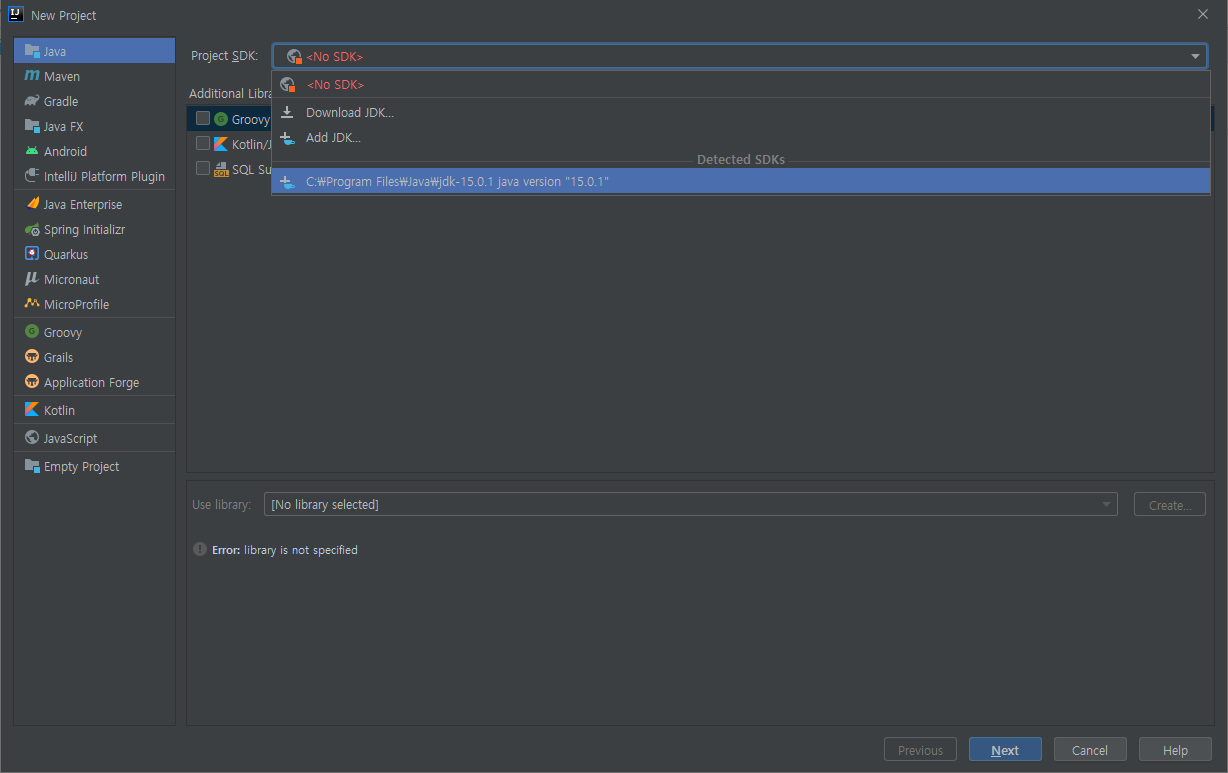This screenshot has width=1228, height=773.
Task: Click the Help button
Action: tap(1175, 750)
